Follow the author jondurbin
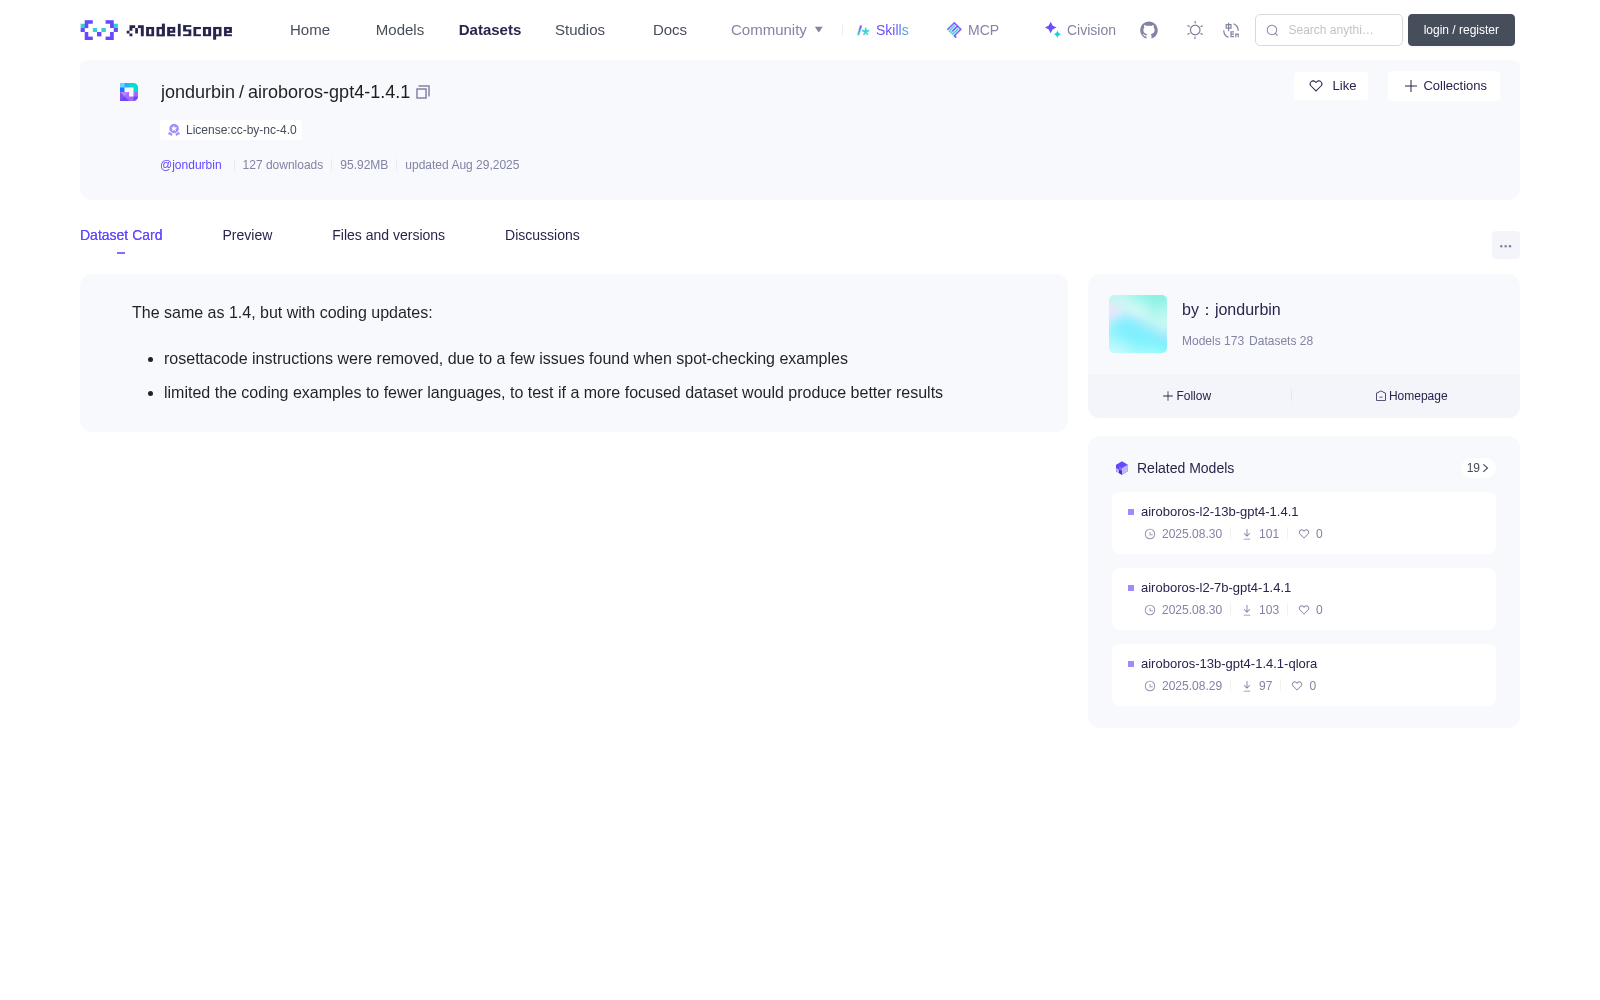Screen dimensions: 1600x1000 coord(1186,396)
